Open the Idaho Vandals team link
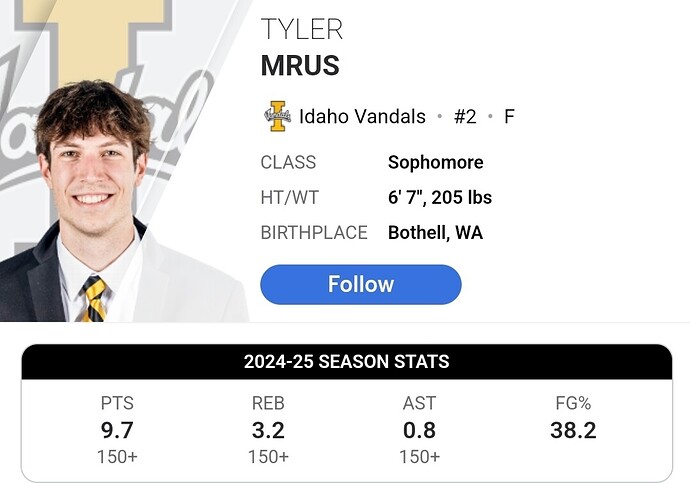Image resolution: width=690 pixels, height=483 pixels. 362,117
